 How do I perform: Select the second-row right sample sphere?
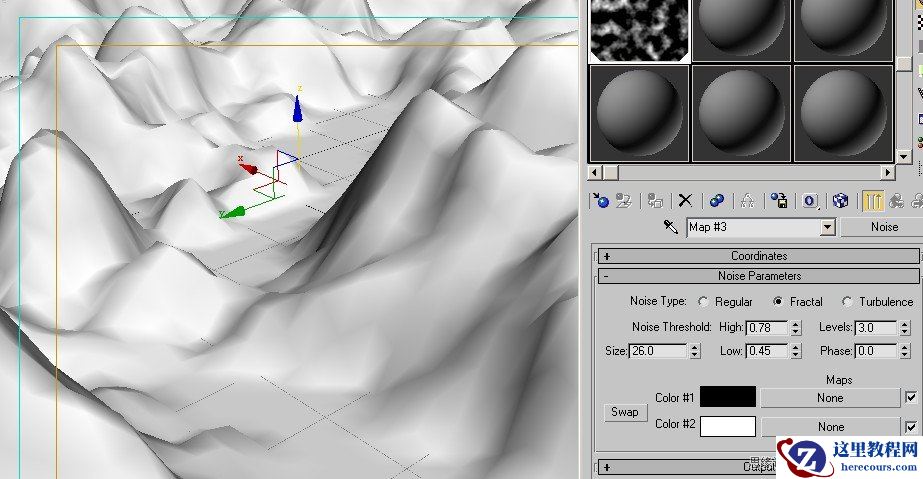click(x=844, y=113)
